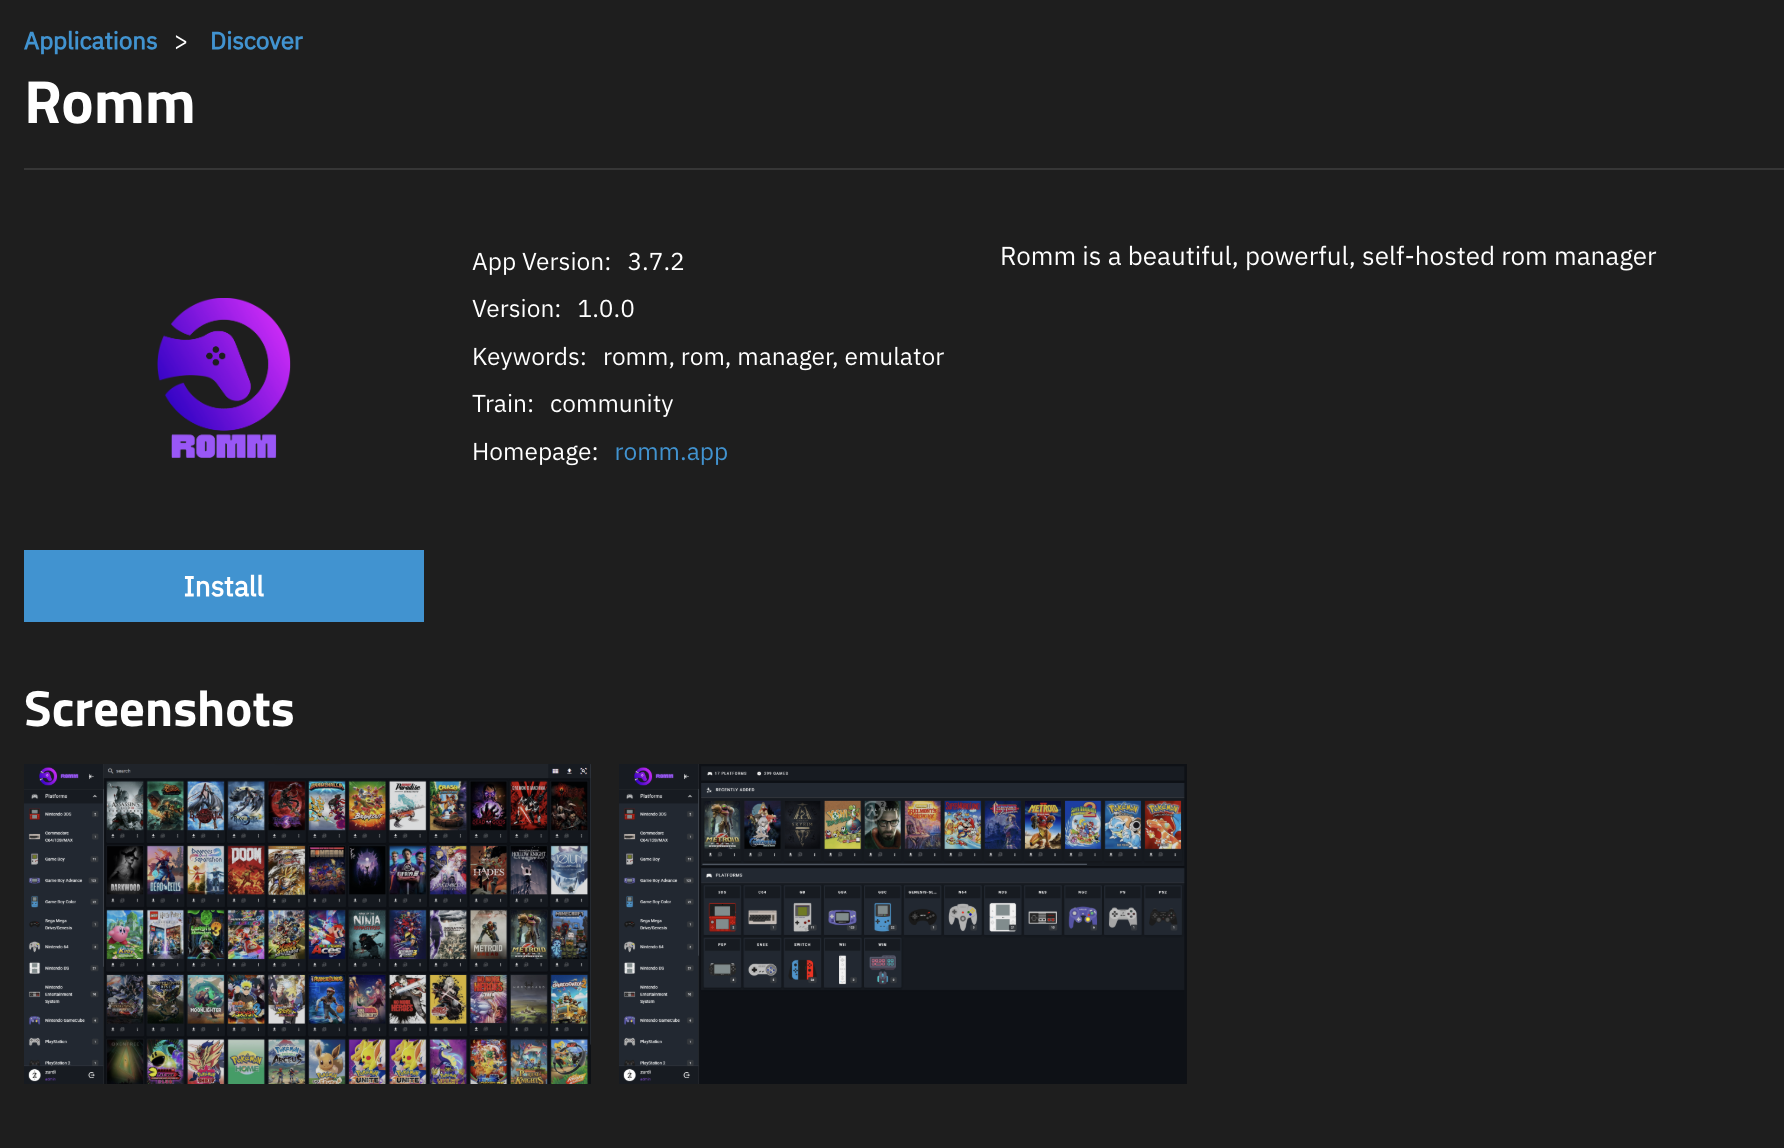Open the romm.app homepage link
The width and height of the screenshot is (1784, 1148).
pos(670,452)
